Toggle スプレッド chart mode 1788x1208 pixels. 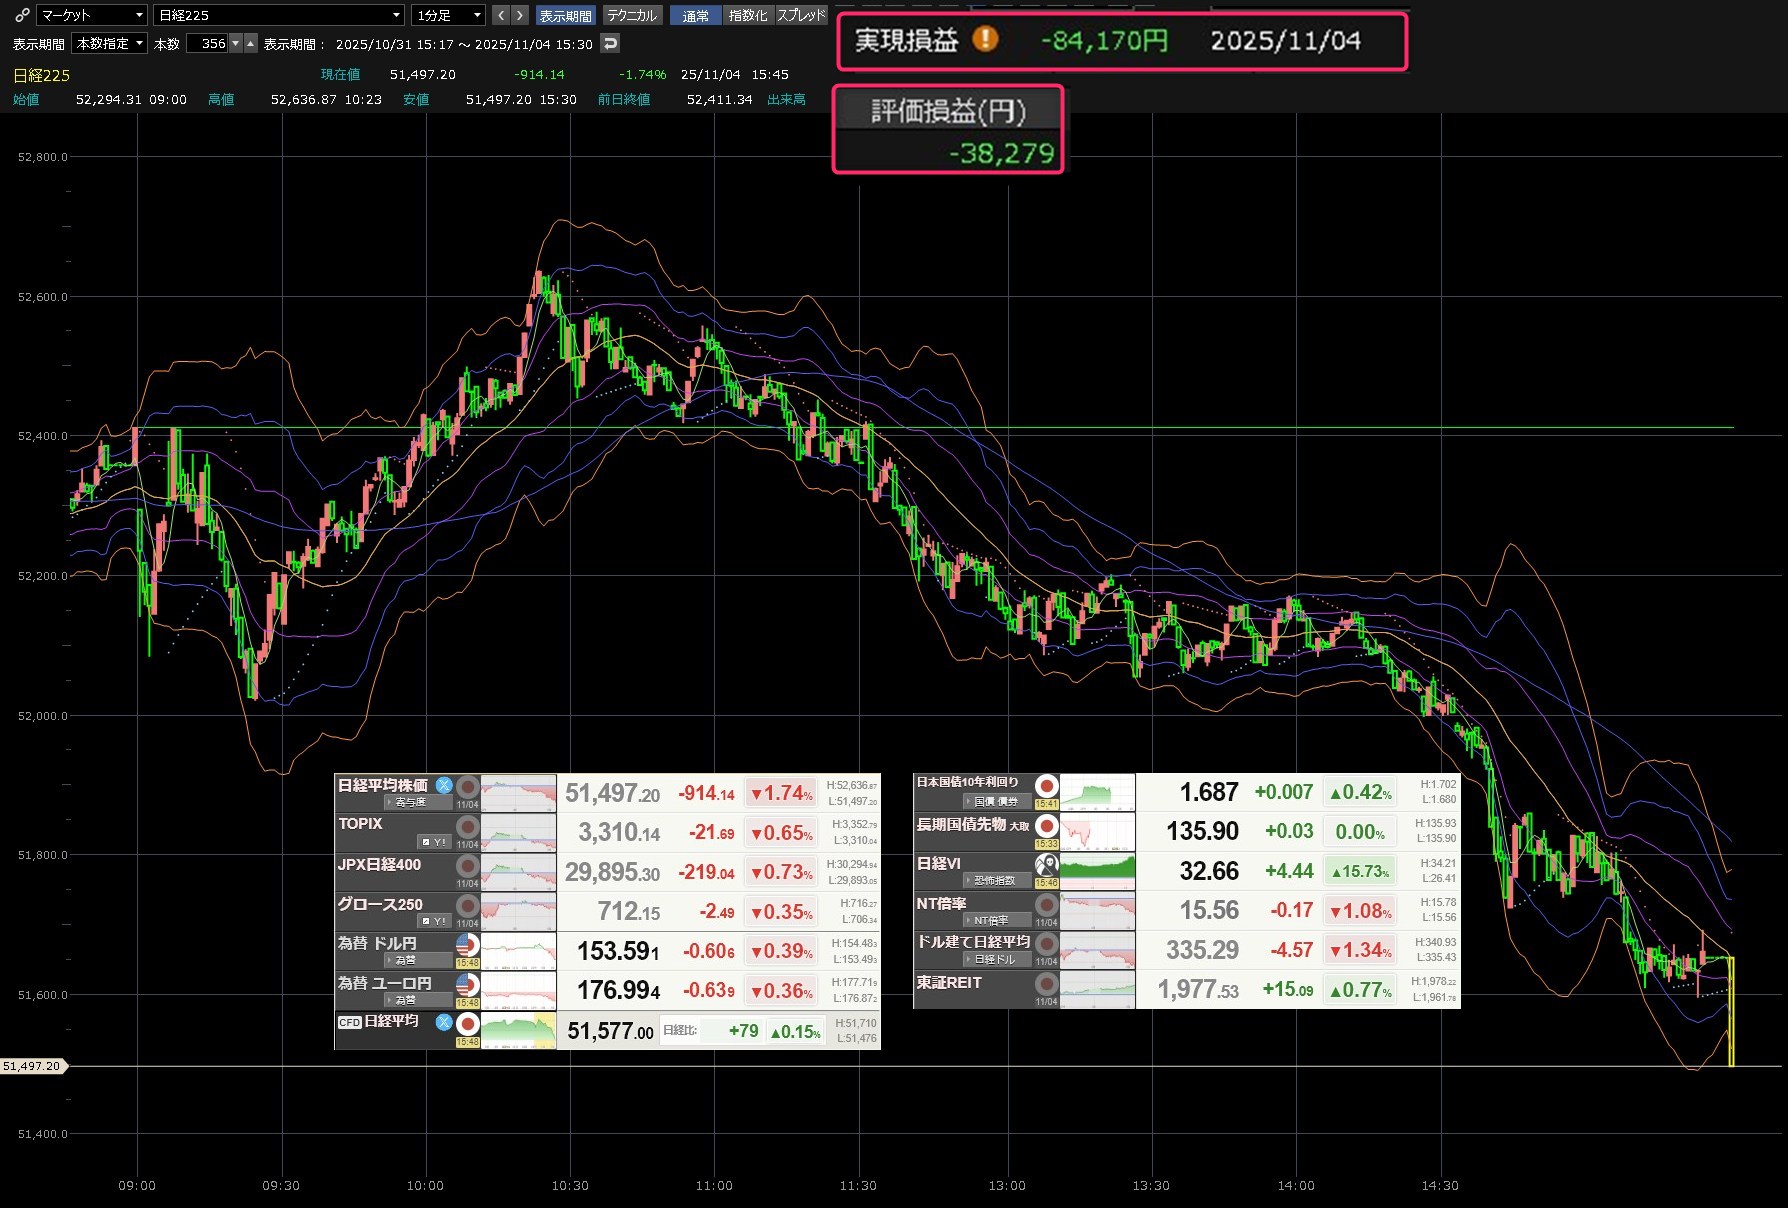coord(802,15)
